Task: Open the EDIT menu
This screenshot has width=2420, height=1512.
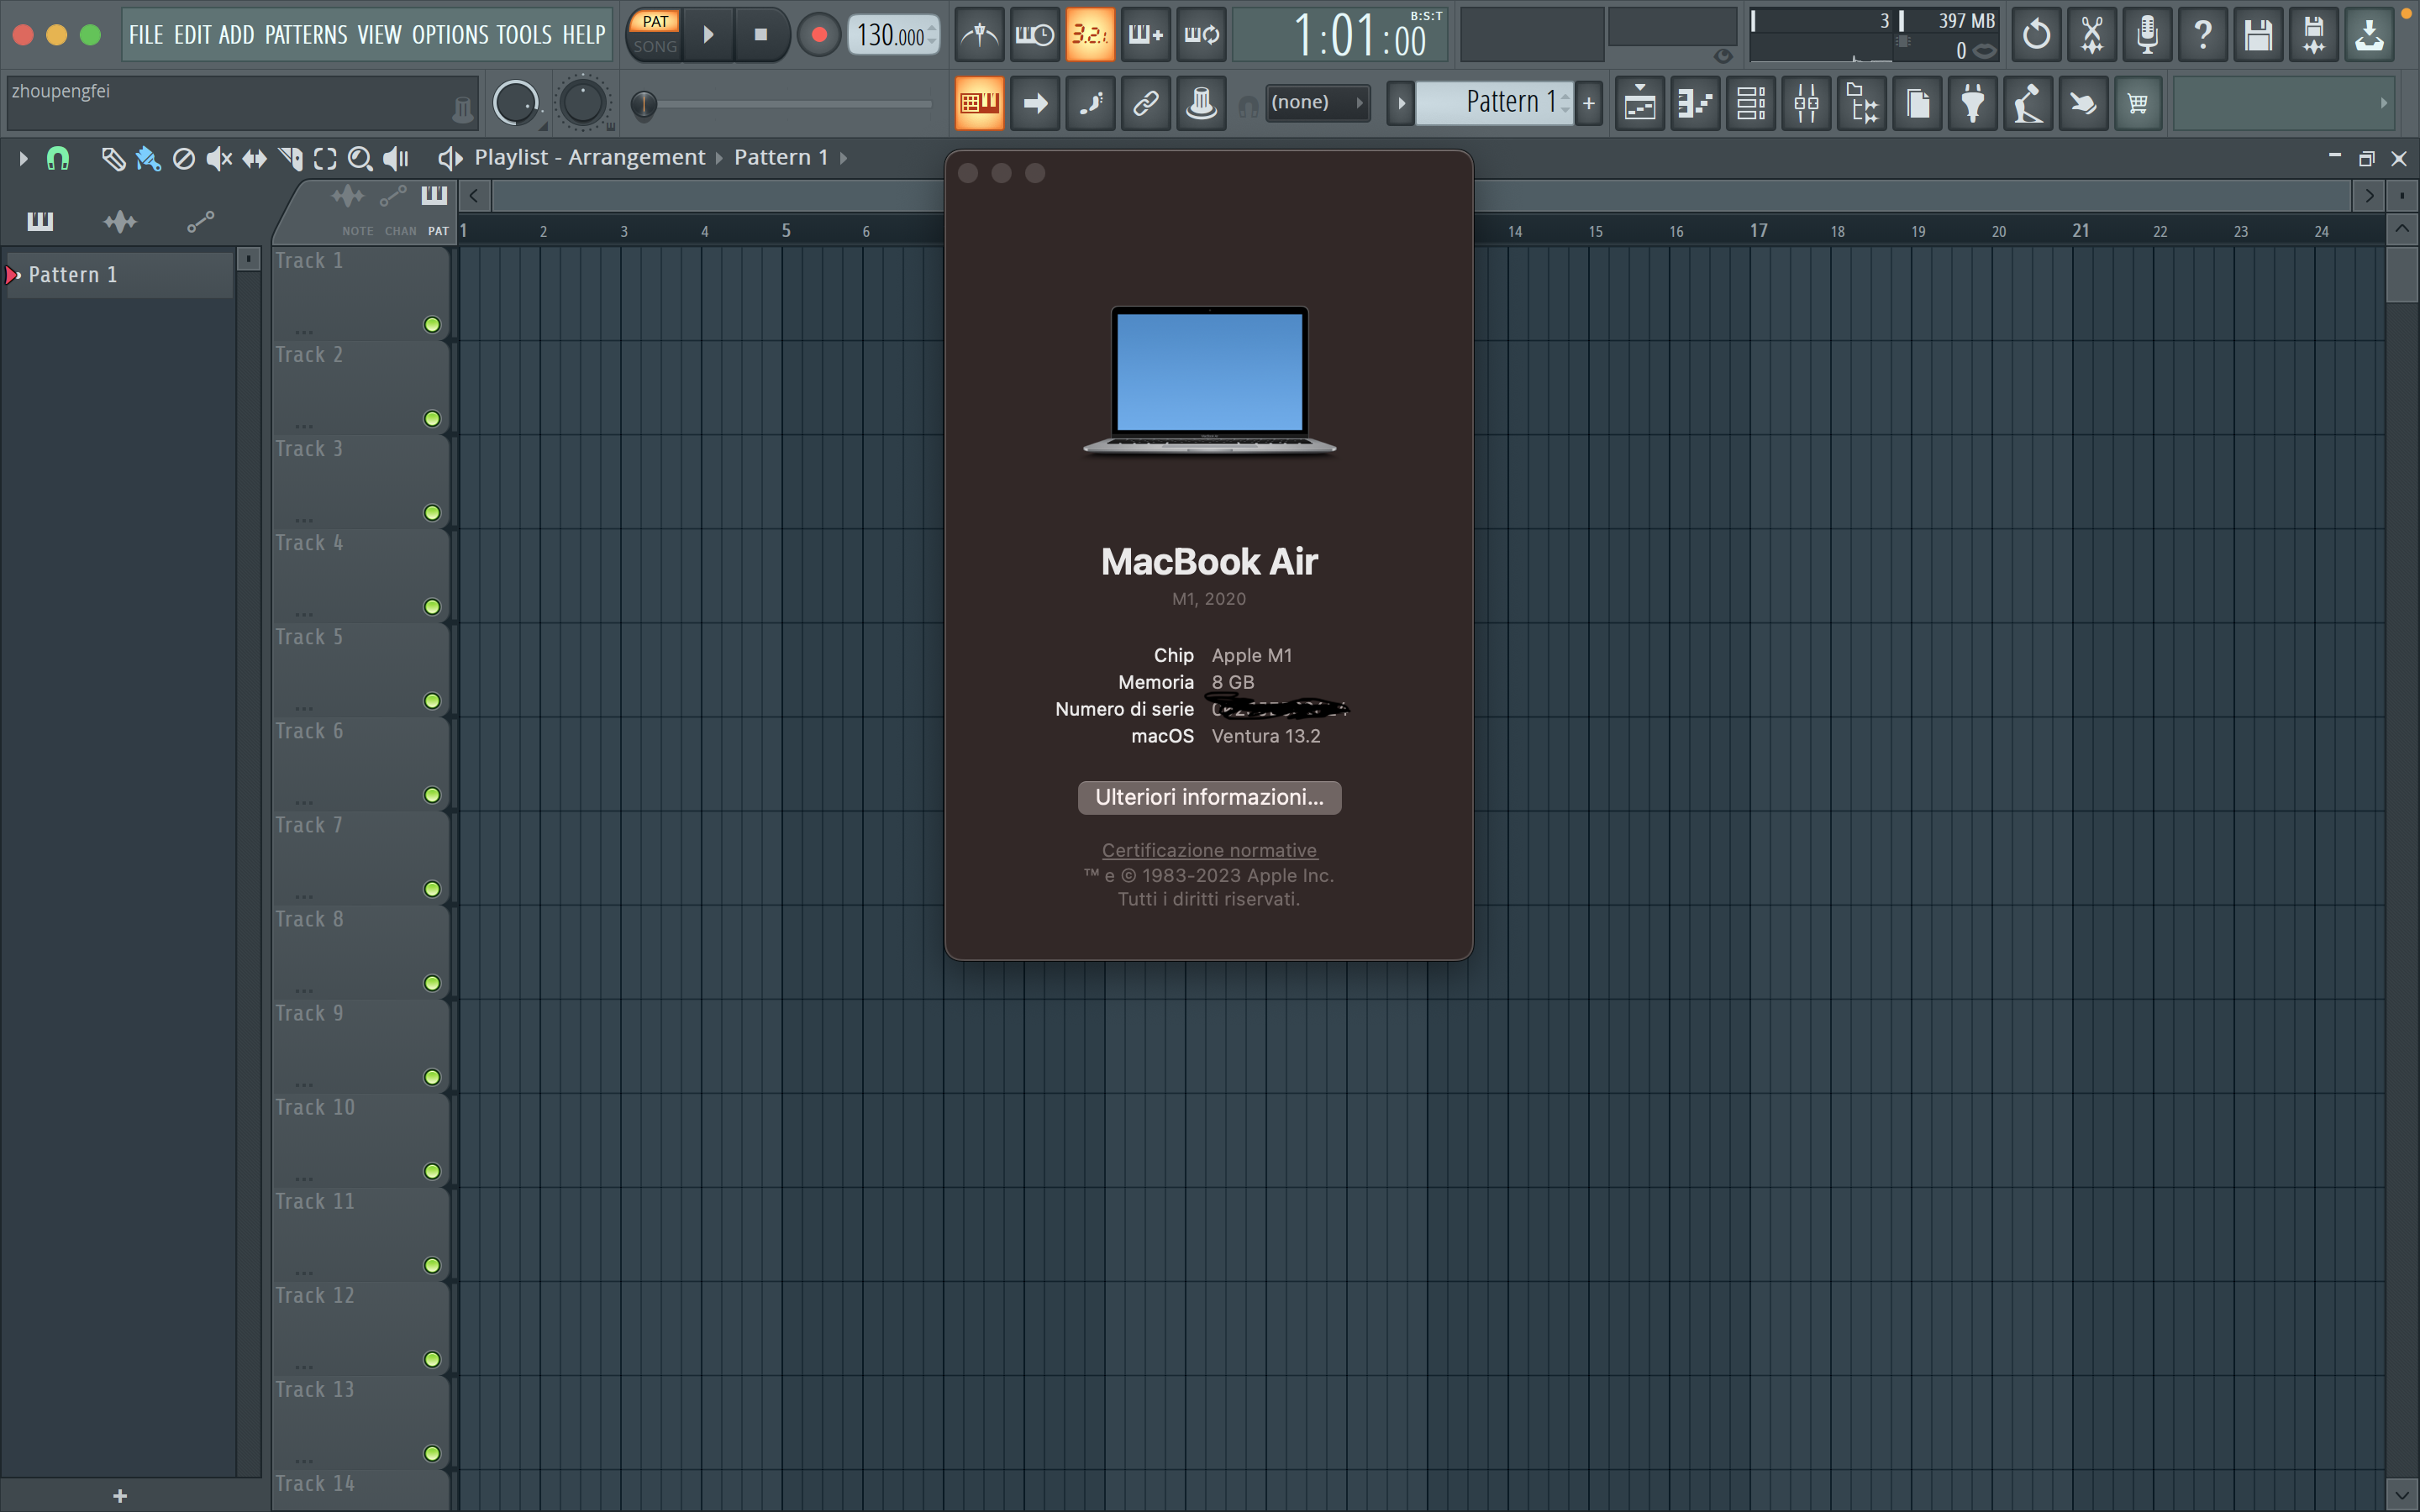Action: [192, 35]
